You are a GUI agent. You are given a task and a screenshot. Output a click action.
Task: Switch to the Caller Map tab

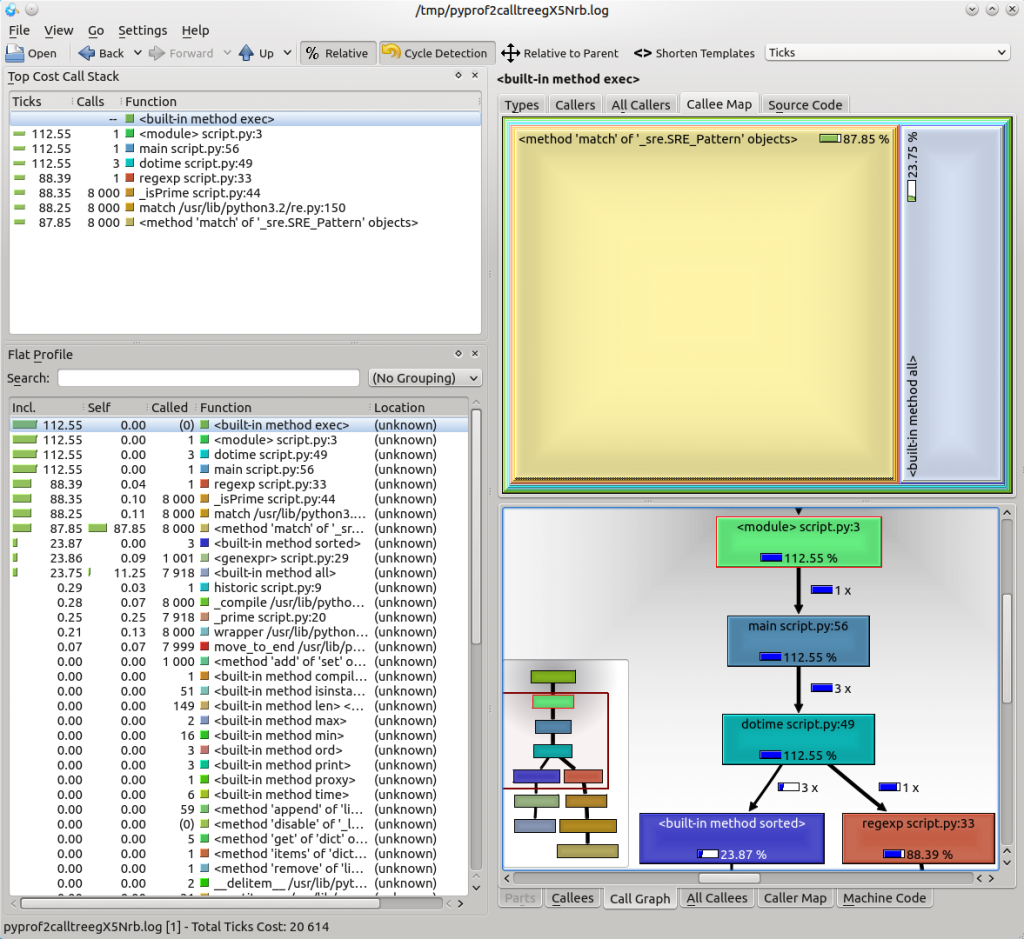click(795, 898)
